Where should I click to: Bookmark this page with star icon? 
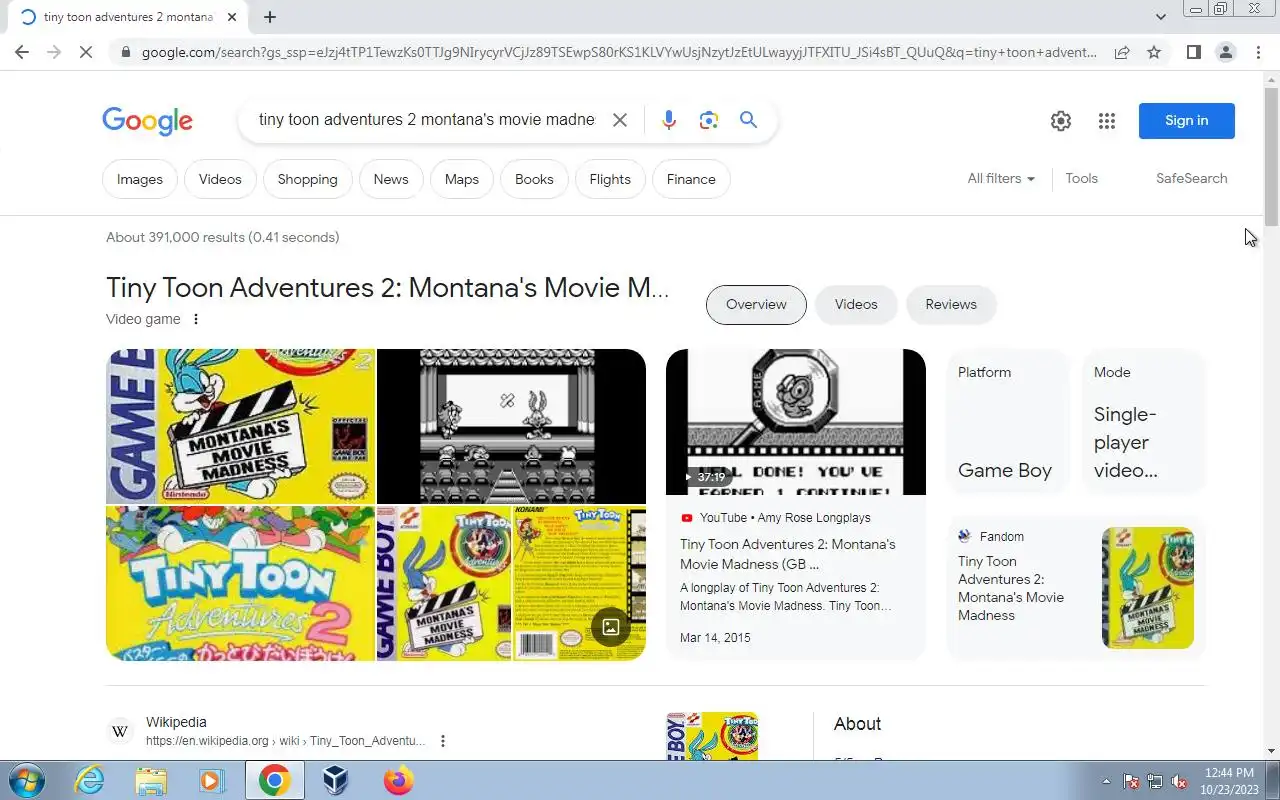(1154, 52)
